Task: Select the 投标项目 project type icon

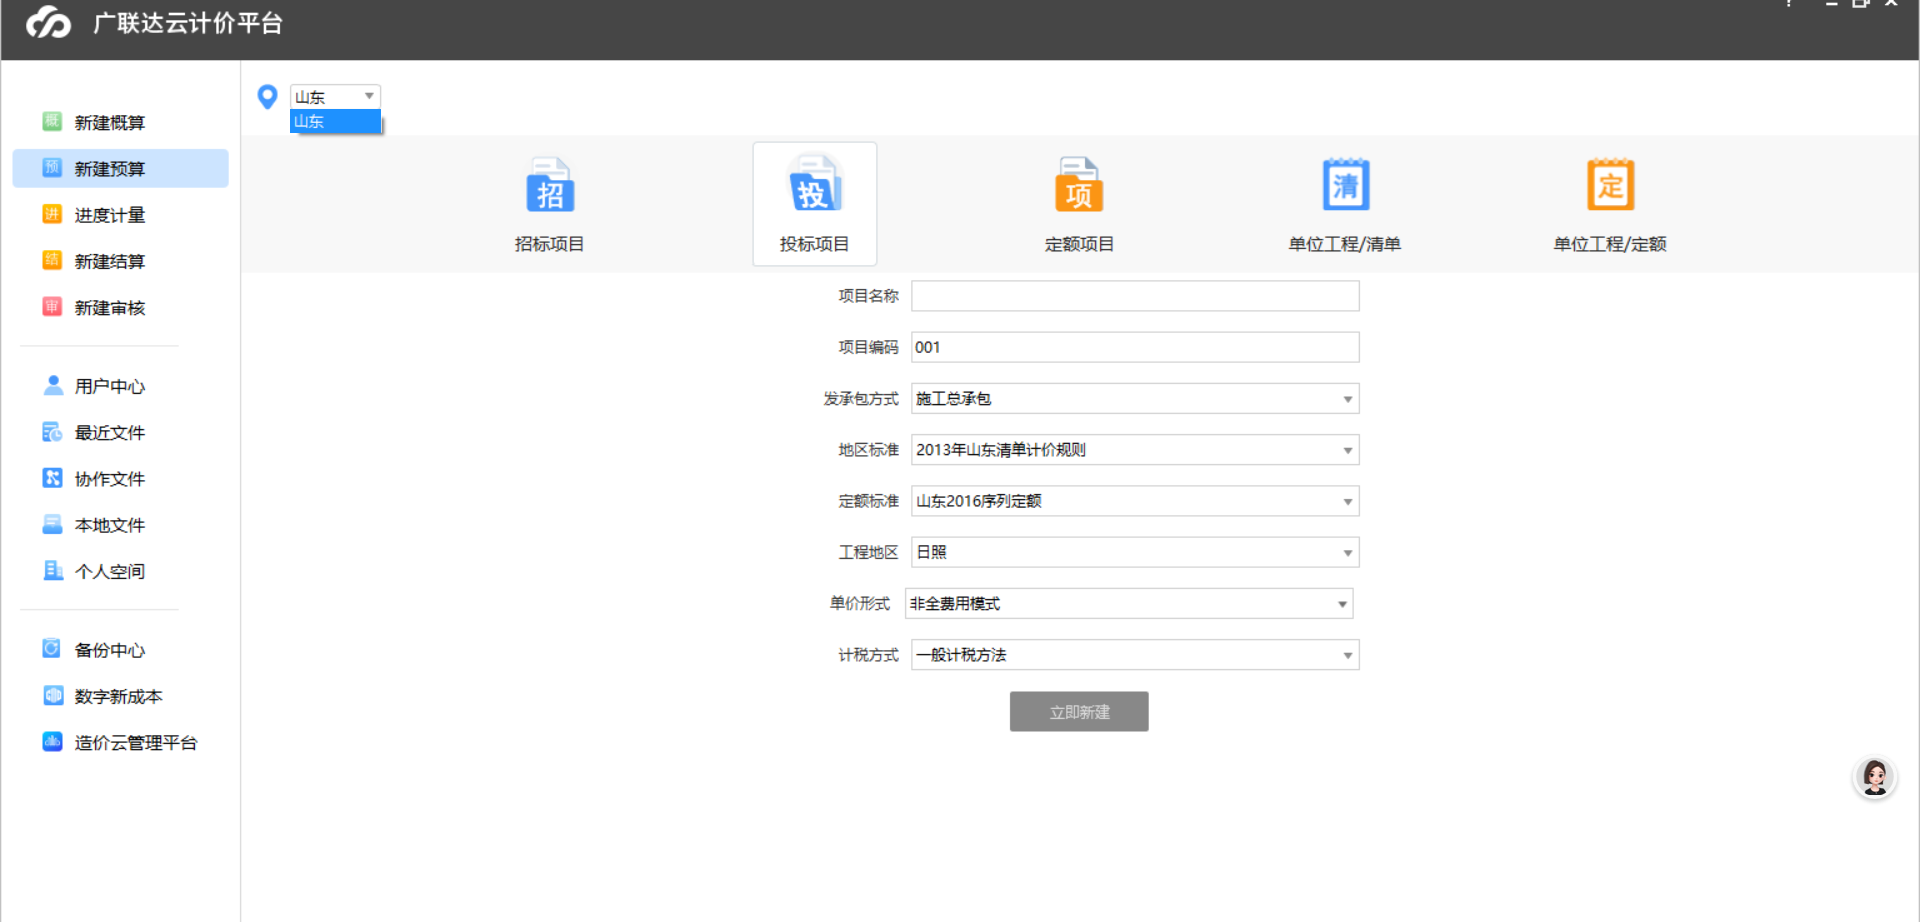Action: (x=815, y=185)
